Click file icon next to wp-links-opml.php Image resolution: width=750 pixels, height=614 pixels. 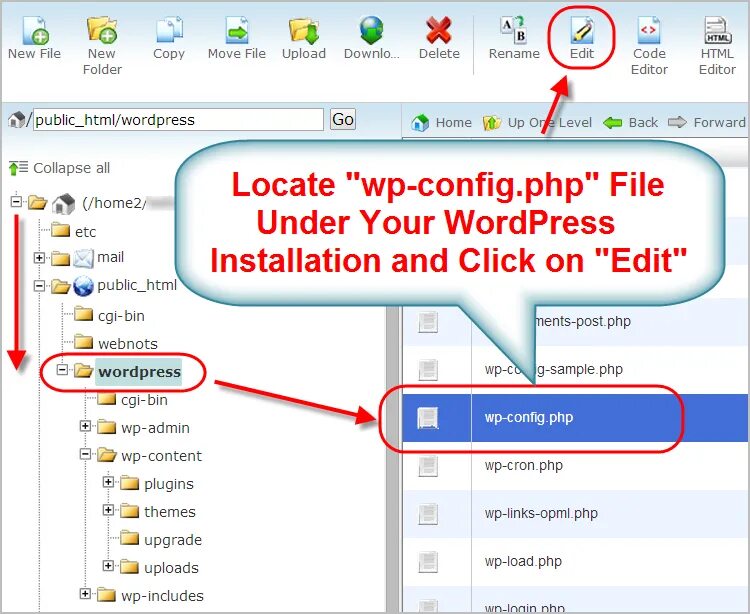428,514
